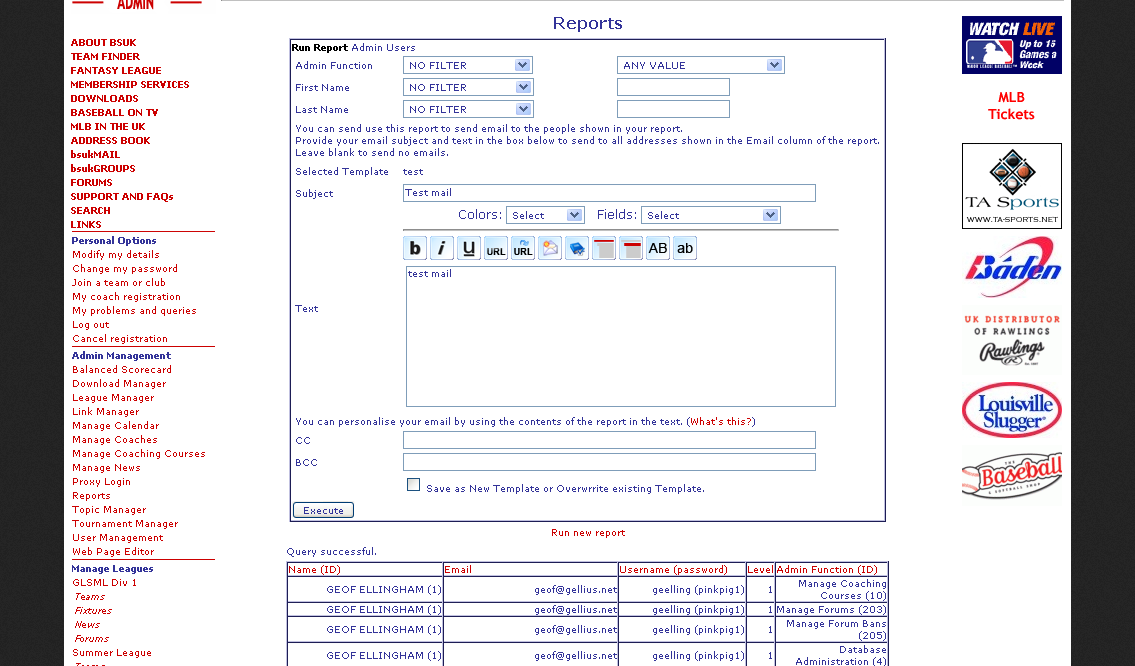The height and width of the screenshot is (666, 1135).
Task: Click the CC input field
Action: pyautogui.click(x=609, y=440)
